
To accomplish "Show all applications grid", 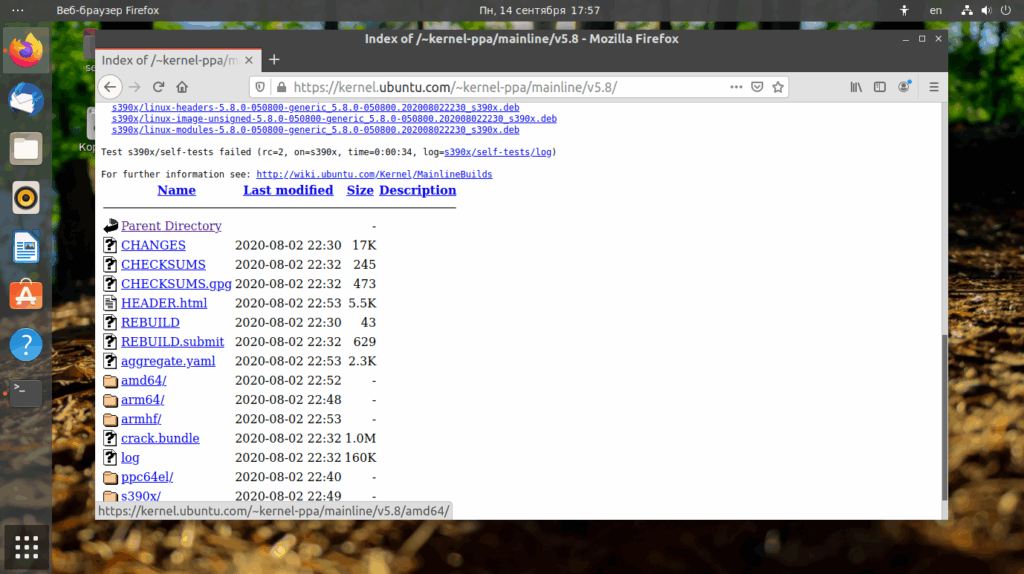I will click(26, 547).
